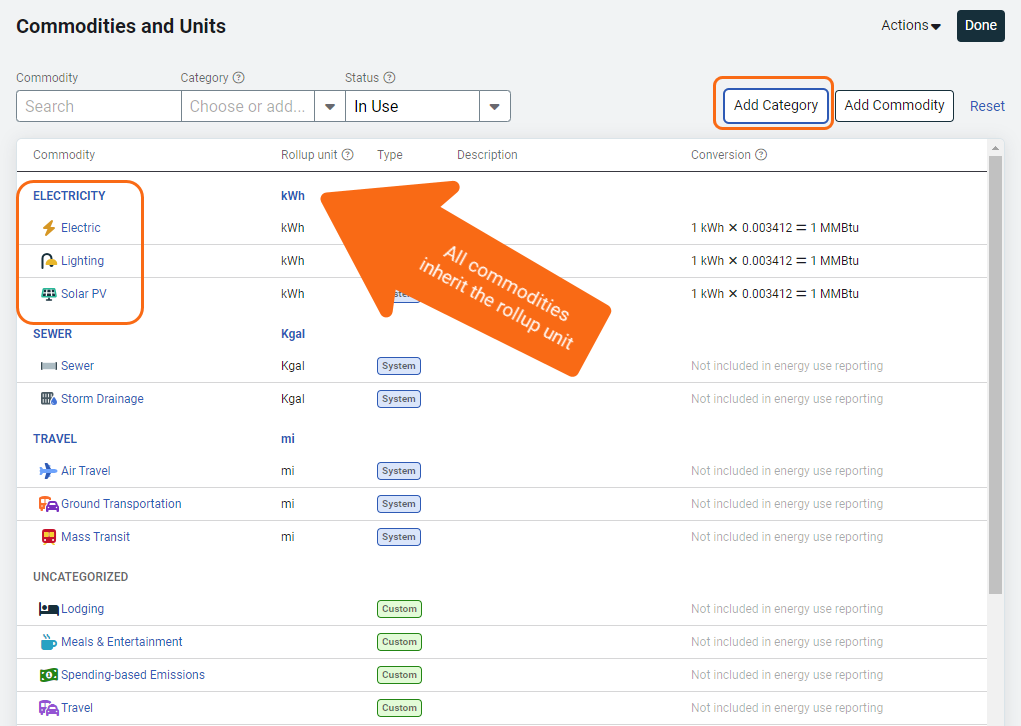Click the UNCATEGORIZED group heading
This screenshot has width=1021, height=726.
pos(81,577)
